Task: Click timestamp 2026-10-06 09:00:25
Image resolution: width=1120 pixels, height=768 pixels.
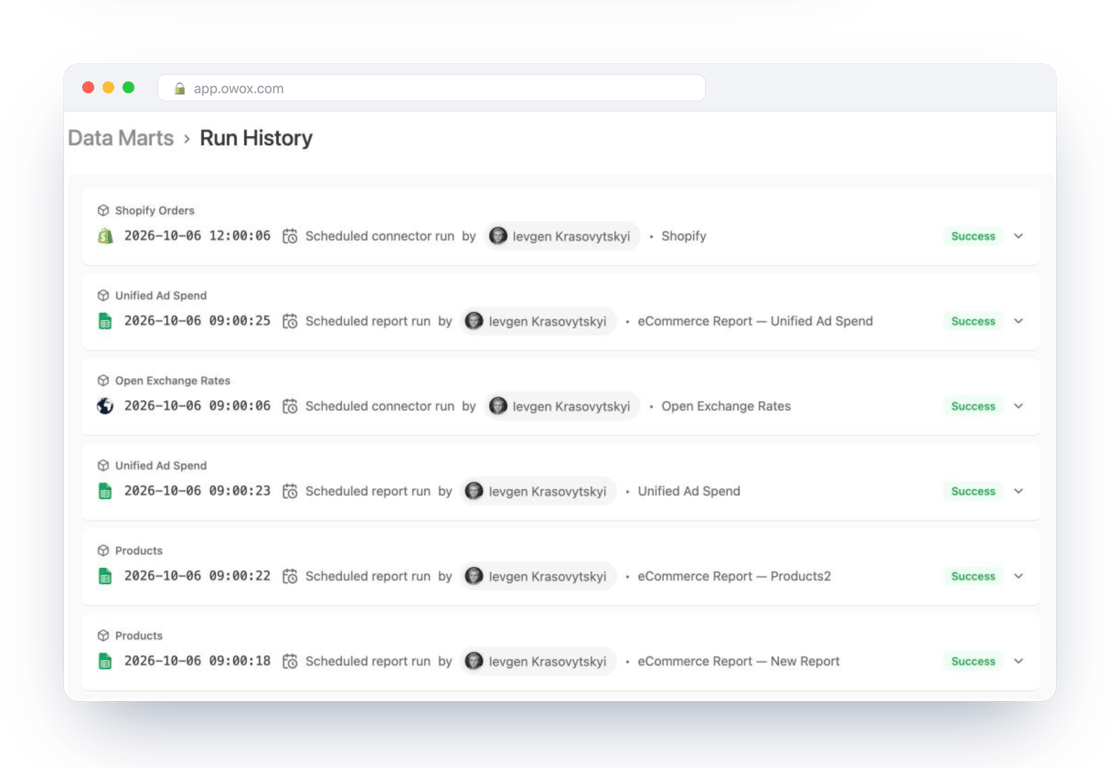Action: pos(197,321)
